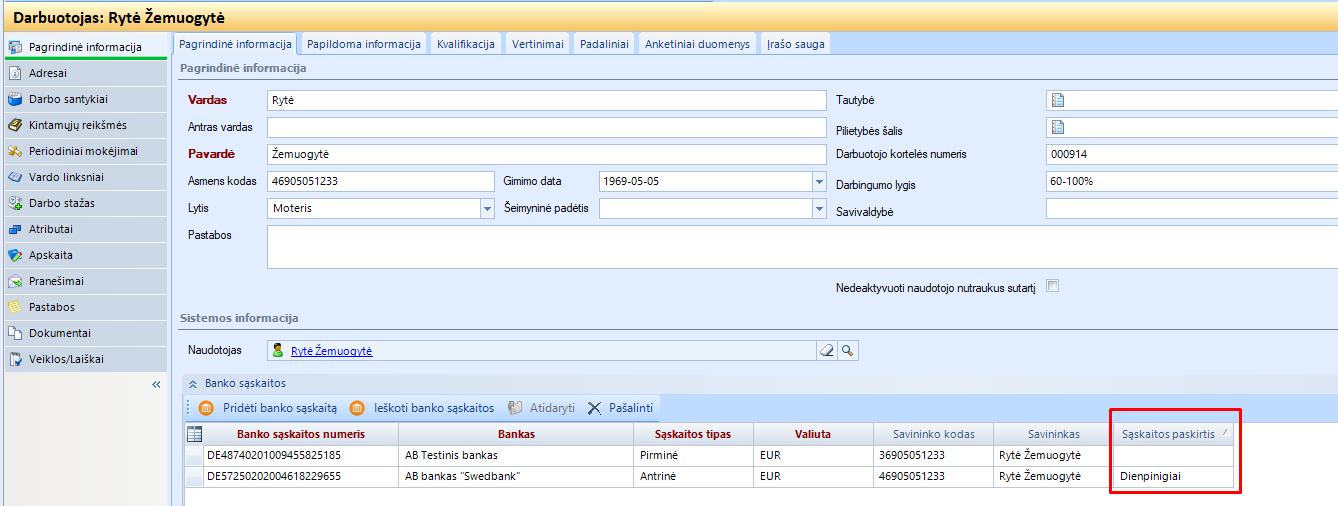Image resolution: width=1338 pixels, height=506 pixels.
Task: Click the bank accounts grid selector icon
Action: [195, 434]
